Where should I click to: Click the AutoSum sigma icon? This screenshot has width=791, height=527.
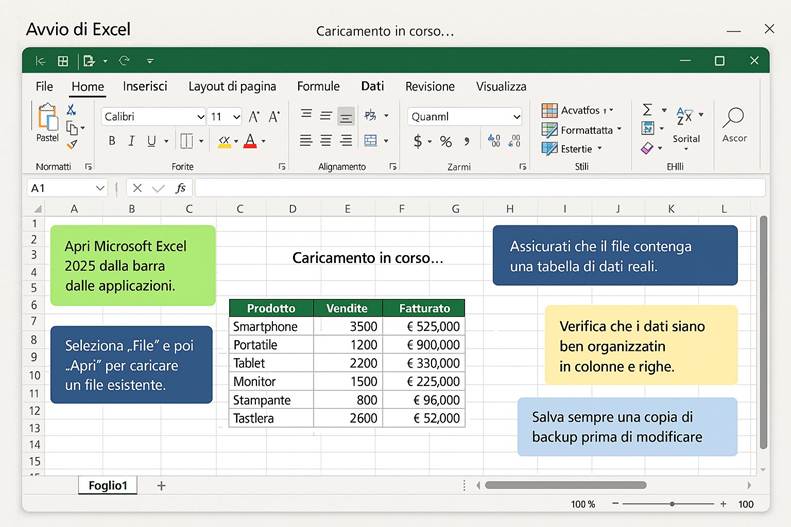(647, 110)
